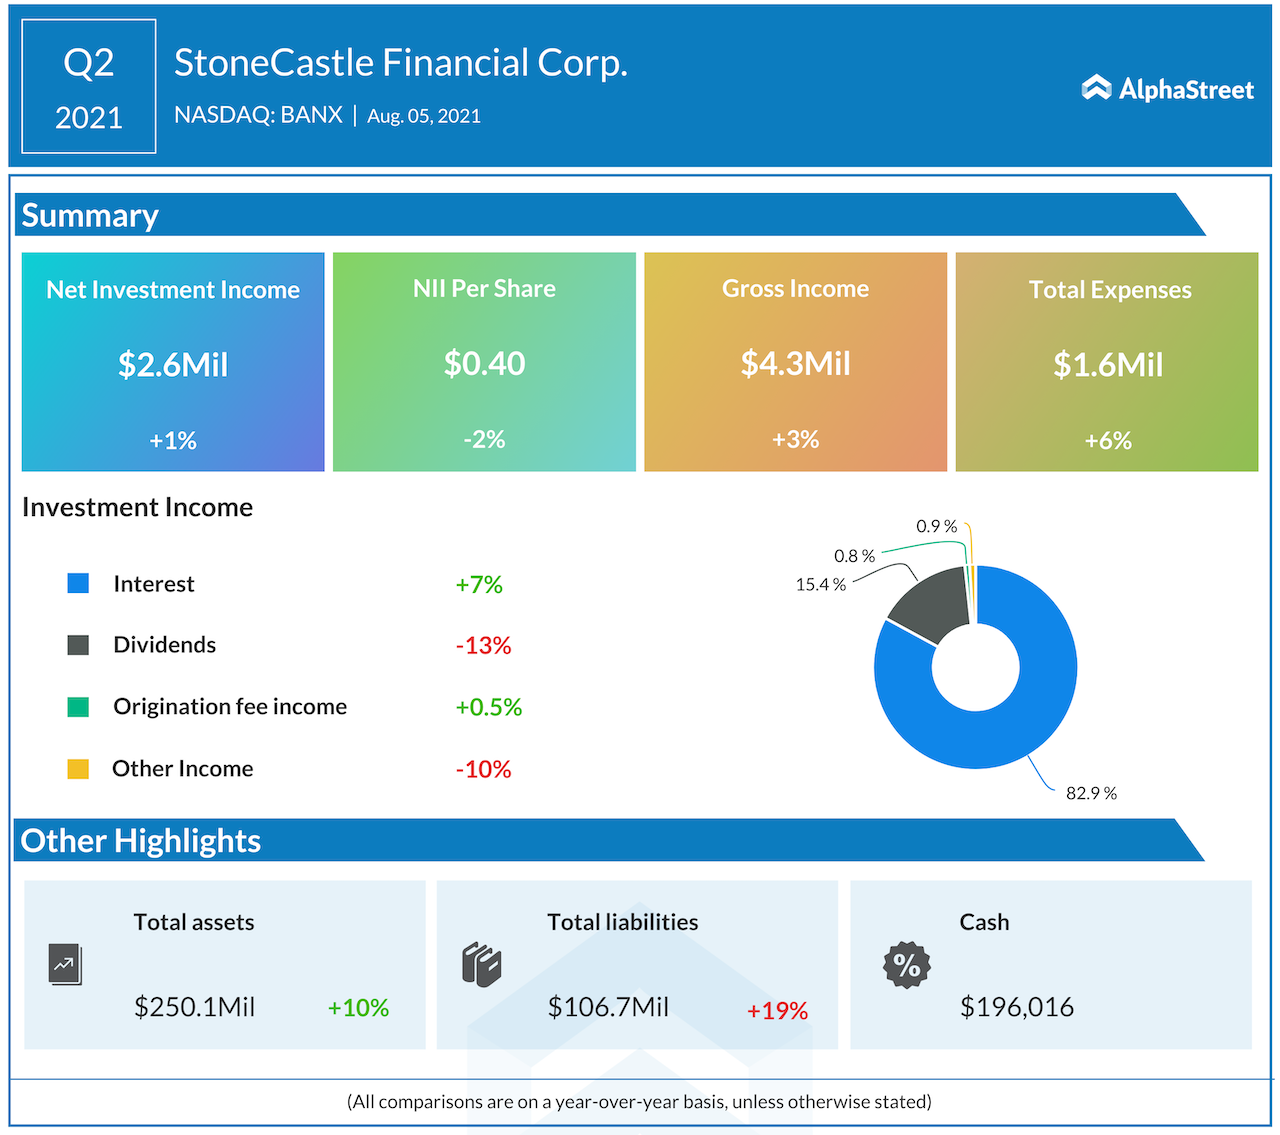Open the Total Expenses card
The image size is (1280, 1135).
click(1107, 362)
